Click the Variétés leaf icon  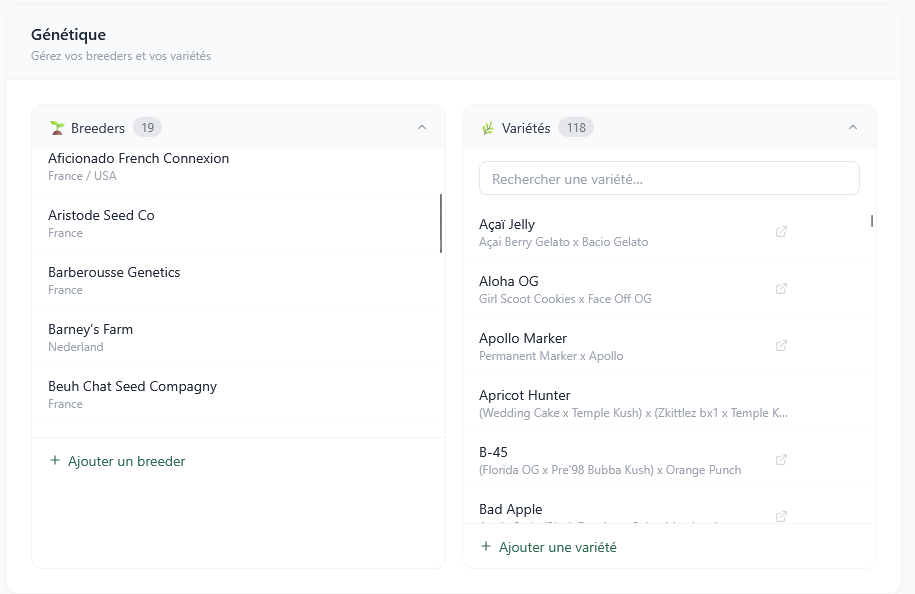click(x=488, y=128)
